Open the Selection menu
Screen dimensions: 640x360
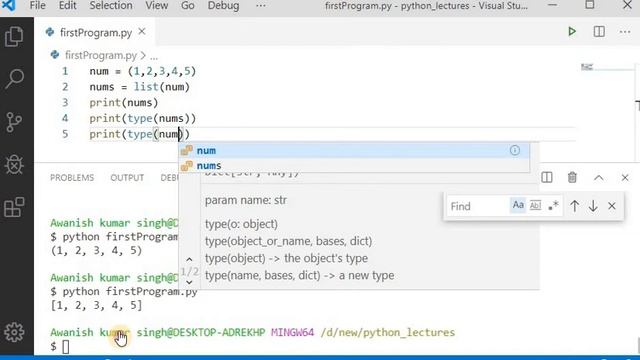click(111, 6)
